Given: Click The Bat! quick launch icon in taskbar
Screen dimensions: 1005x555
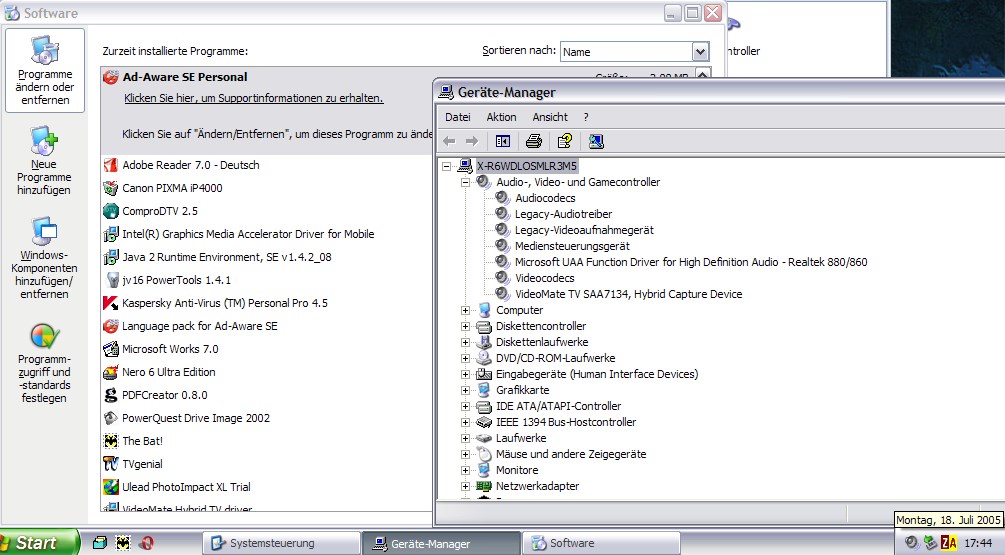Looking at the screenshot, I should coord(122,543).
